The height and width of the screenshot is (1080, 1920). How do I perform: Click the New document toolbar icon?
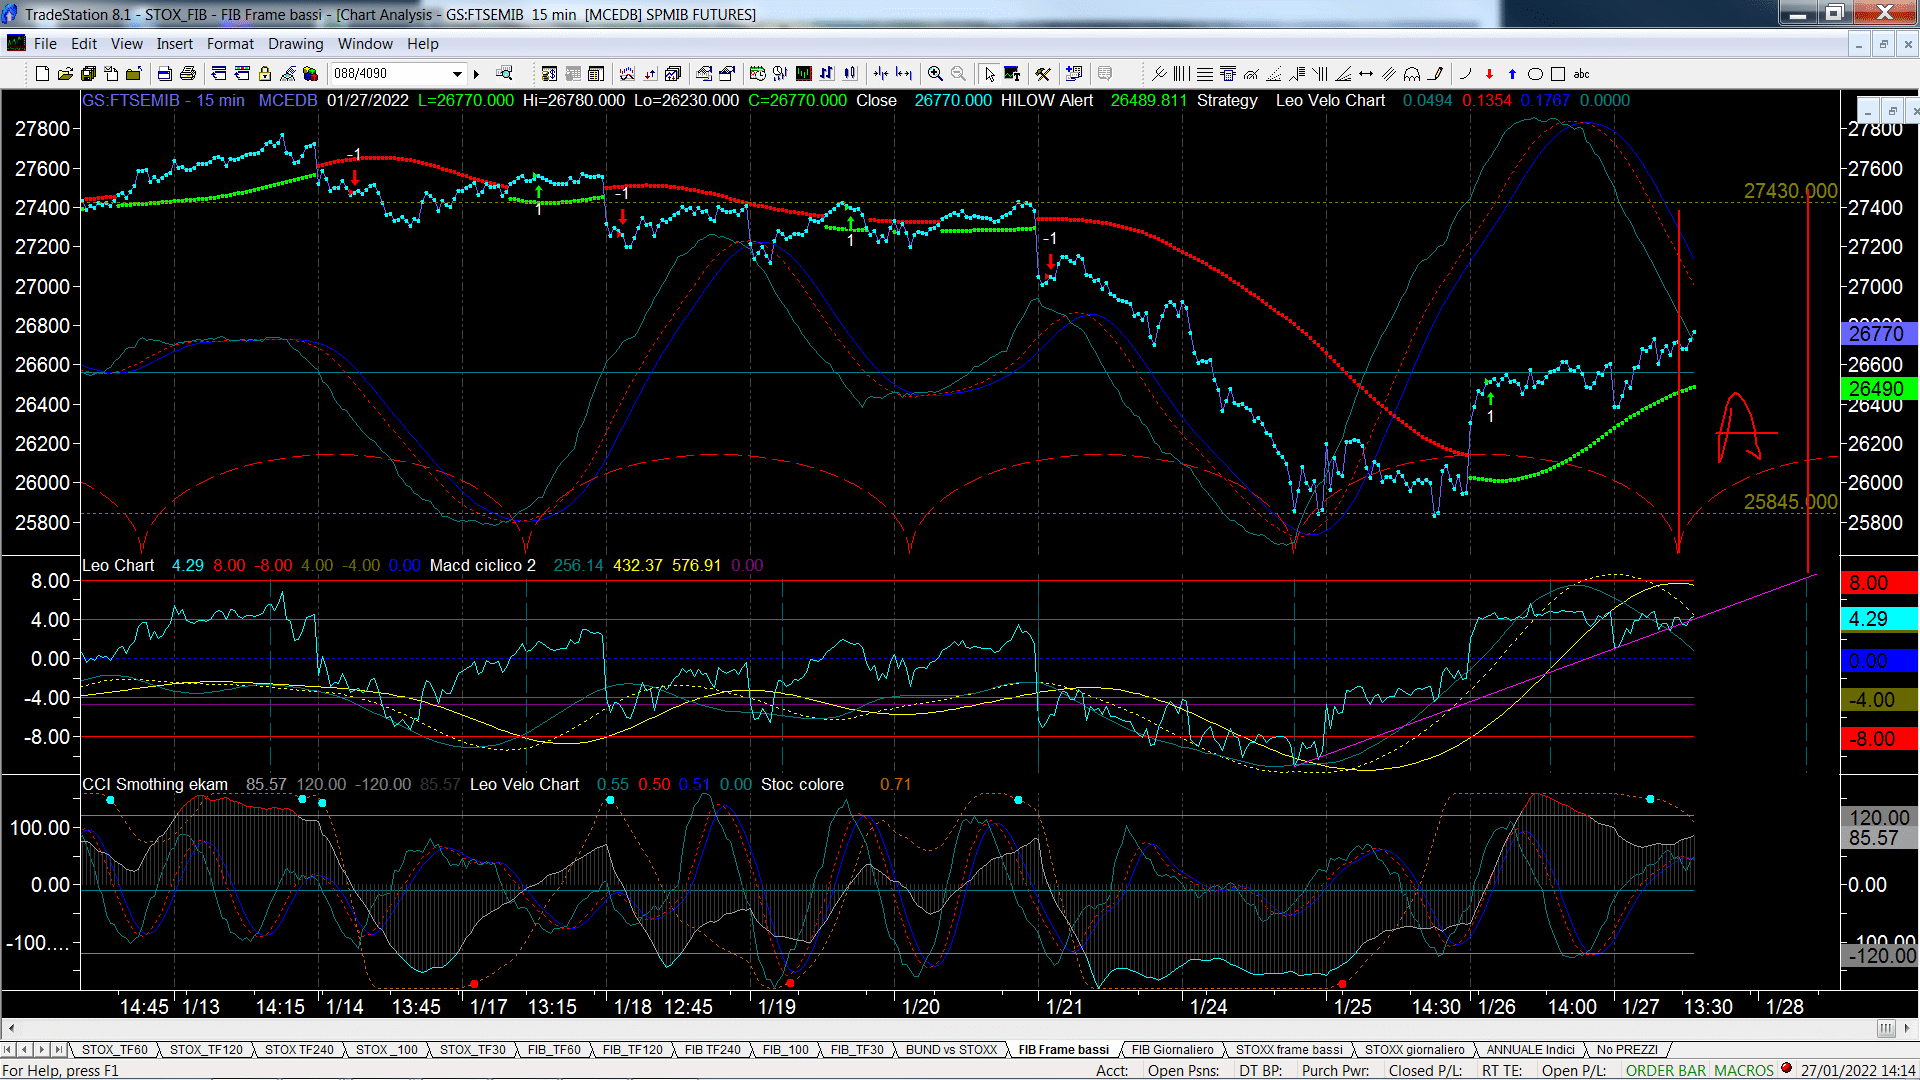pos(42,73)
